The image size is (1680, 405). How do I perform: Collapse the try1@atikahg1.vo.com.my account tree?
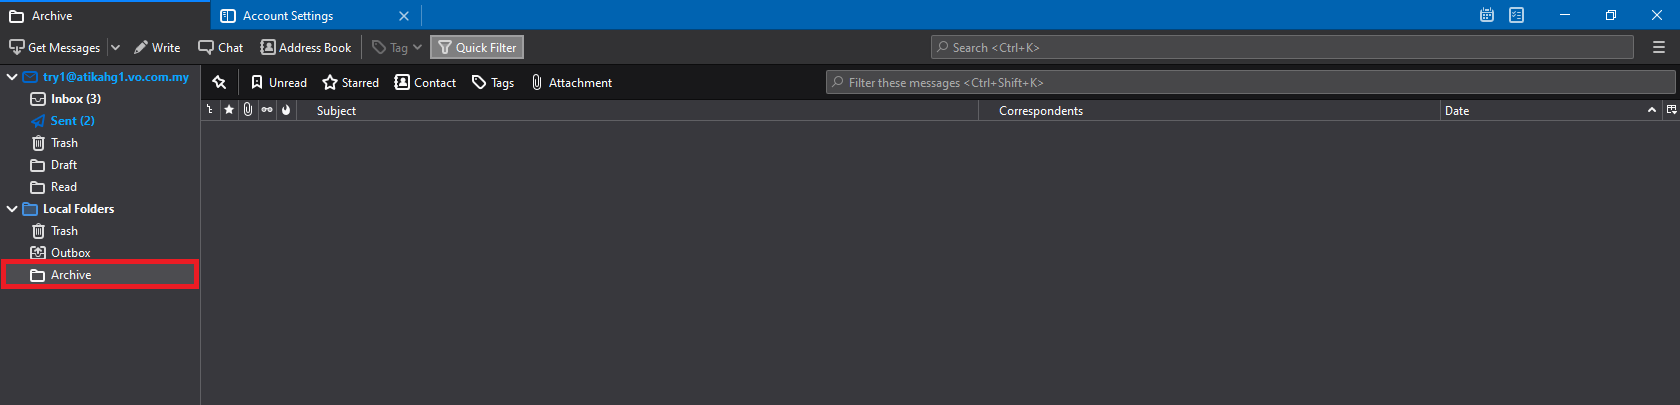coord(12,77)
